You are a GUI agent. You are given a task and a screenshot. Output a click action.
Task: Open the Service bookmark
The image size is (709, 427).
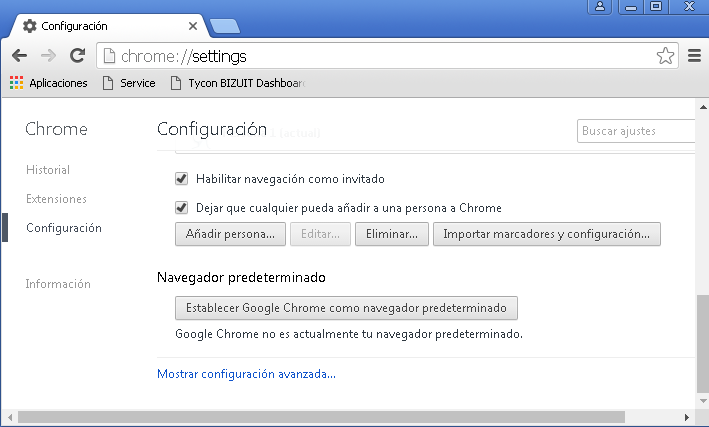129,83
